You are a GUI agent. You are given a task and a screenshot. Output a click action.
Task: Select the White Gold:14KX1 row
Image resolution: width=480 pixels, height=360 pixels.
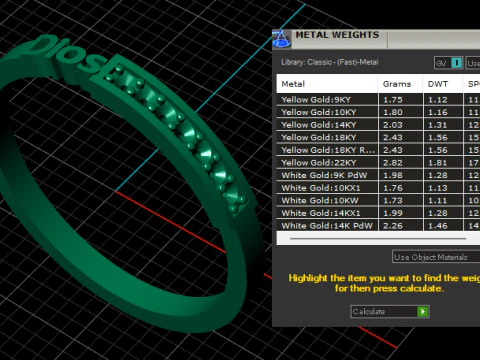(378, 213)
